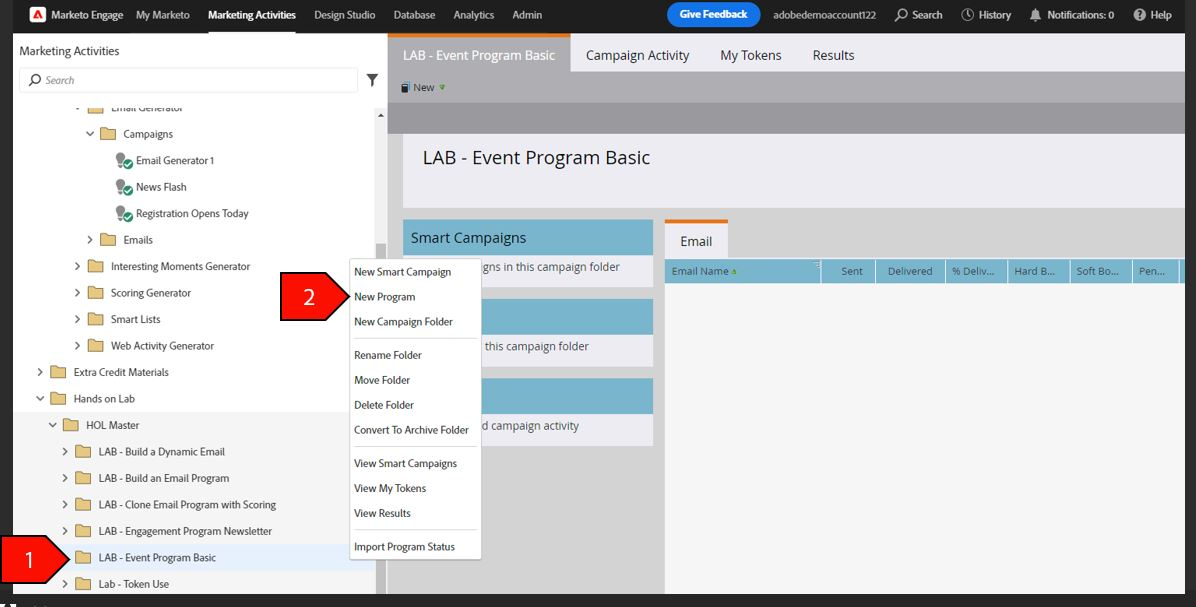The width and height of the screenshot is (1196, 607).
Task: Collapse the Hands on Lab folder
Action: (x=40, y=399)
